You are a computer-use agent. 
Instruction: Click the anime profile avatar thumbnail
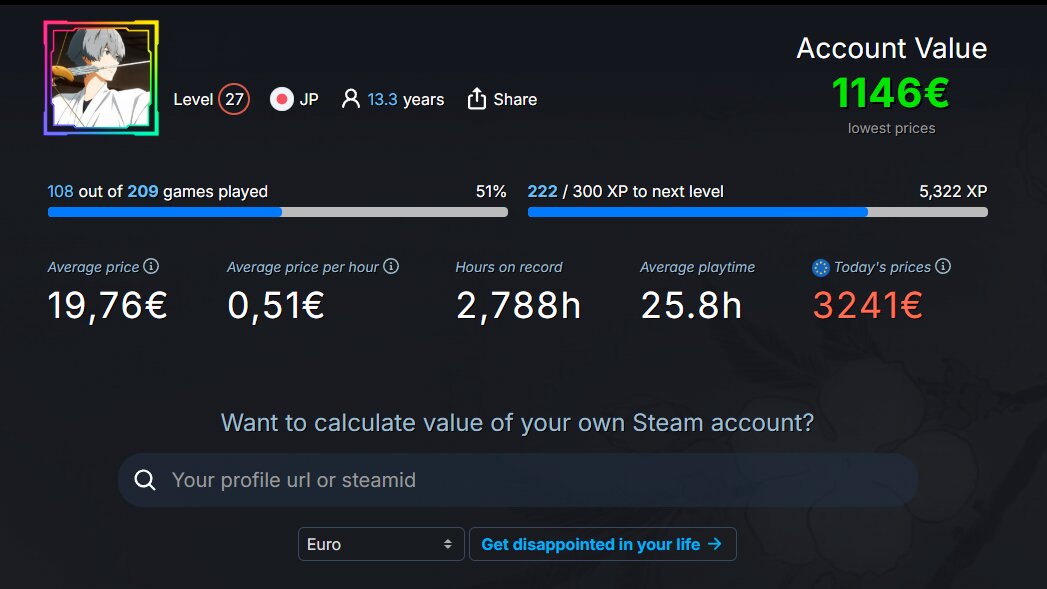(101, 78)
